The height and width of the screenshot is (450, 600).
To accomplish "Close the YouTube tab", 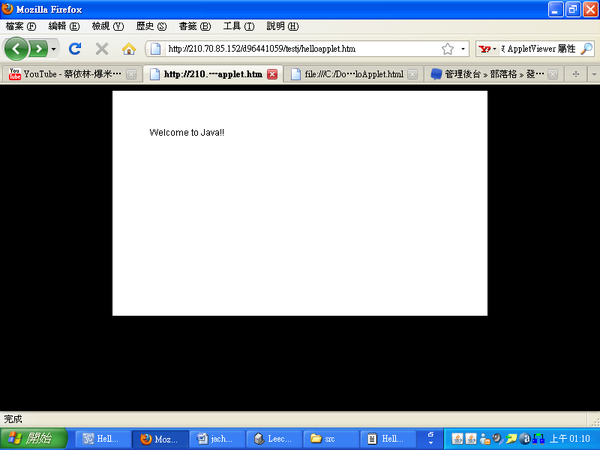I will [131, 74].
